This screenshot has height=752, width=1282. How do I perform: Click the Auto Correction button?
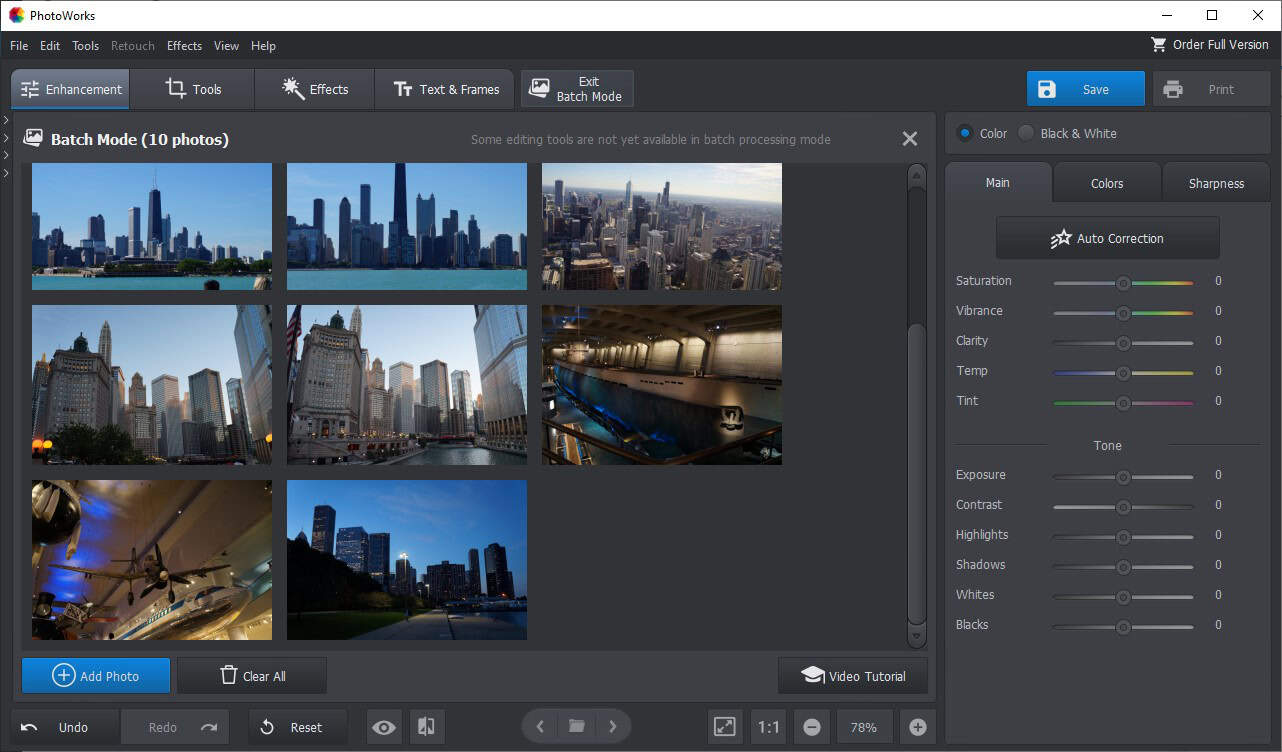click(1108, 238)
